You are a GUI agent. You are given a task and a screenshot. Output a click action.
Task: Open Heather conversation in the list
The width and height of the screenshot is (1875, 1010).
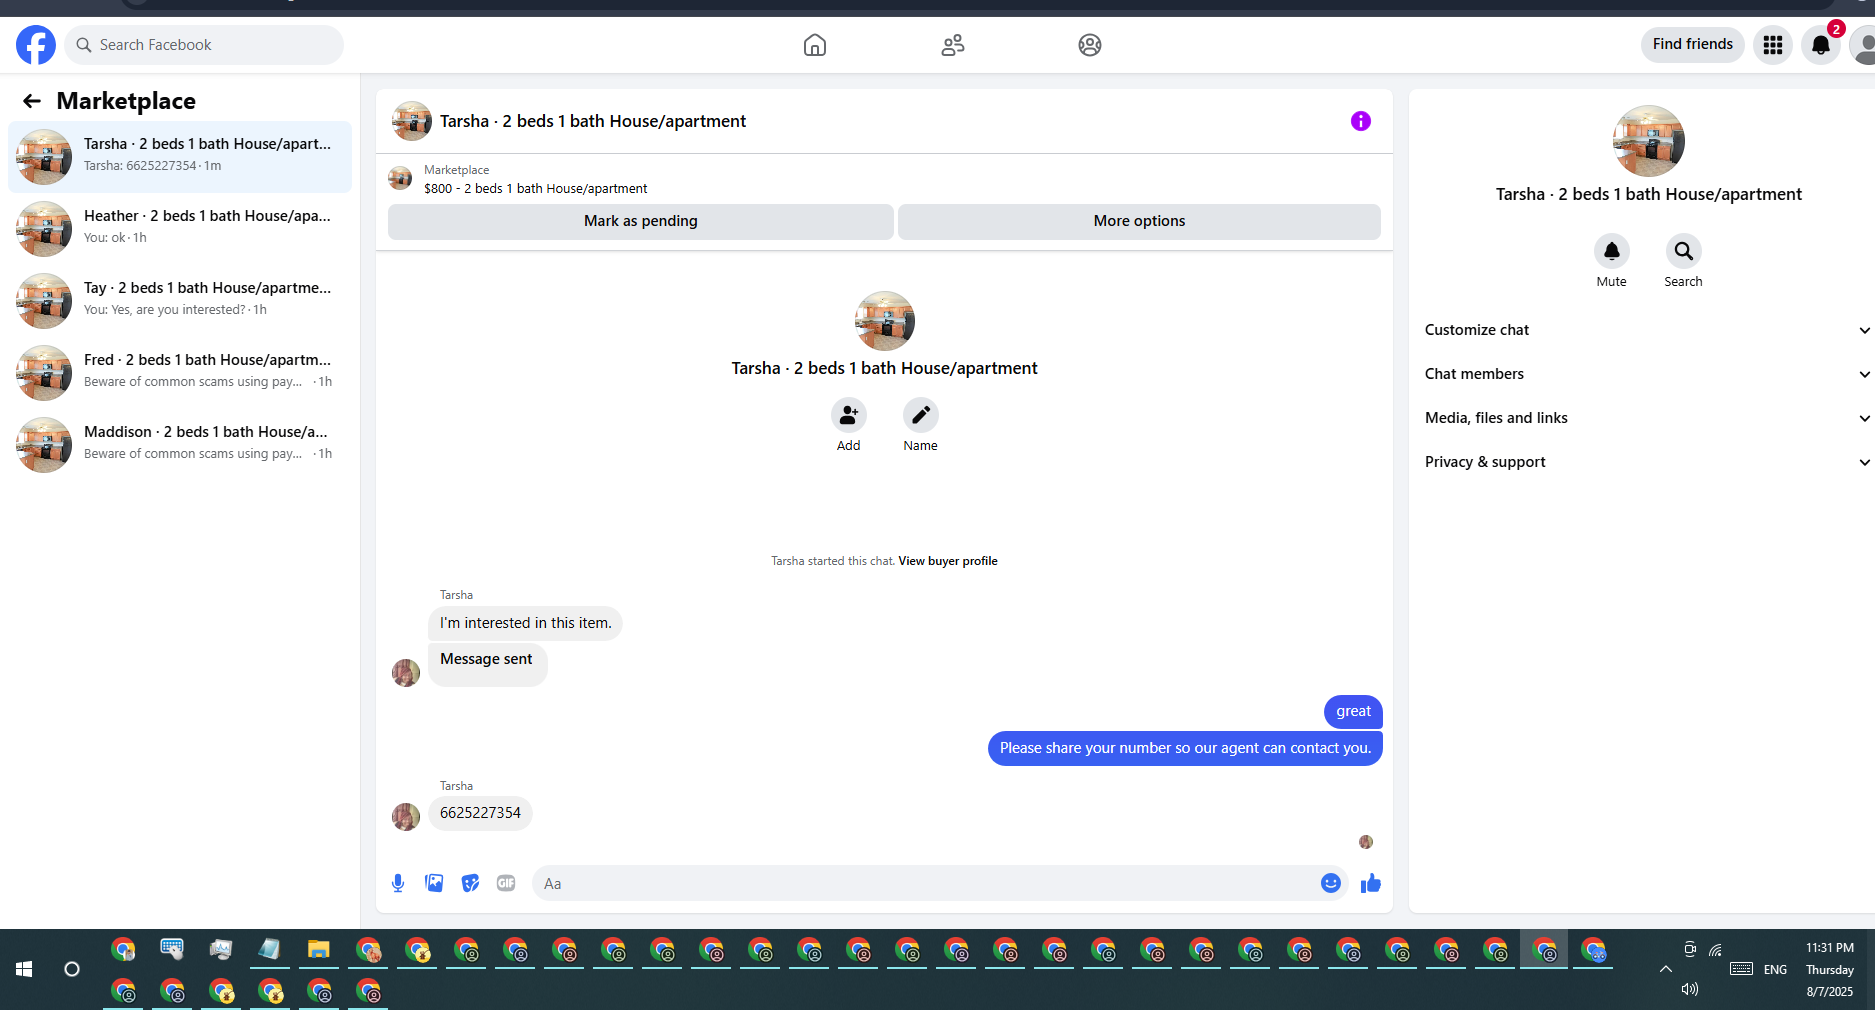point(180,228)
